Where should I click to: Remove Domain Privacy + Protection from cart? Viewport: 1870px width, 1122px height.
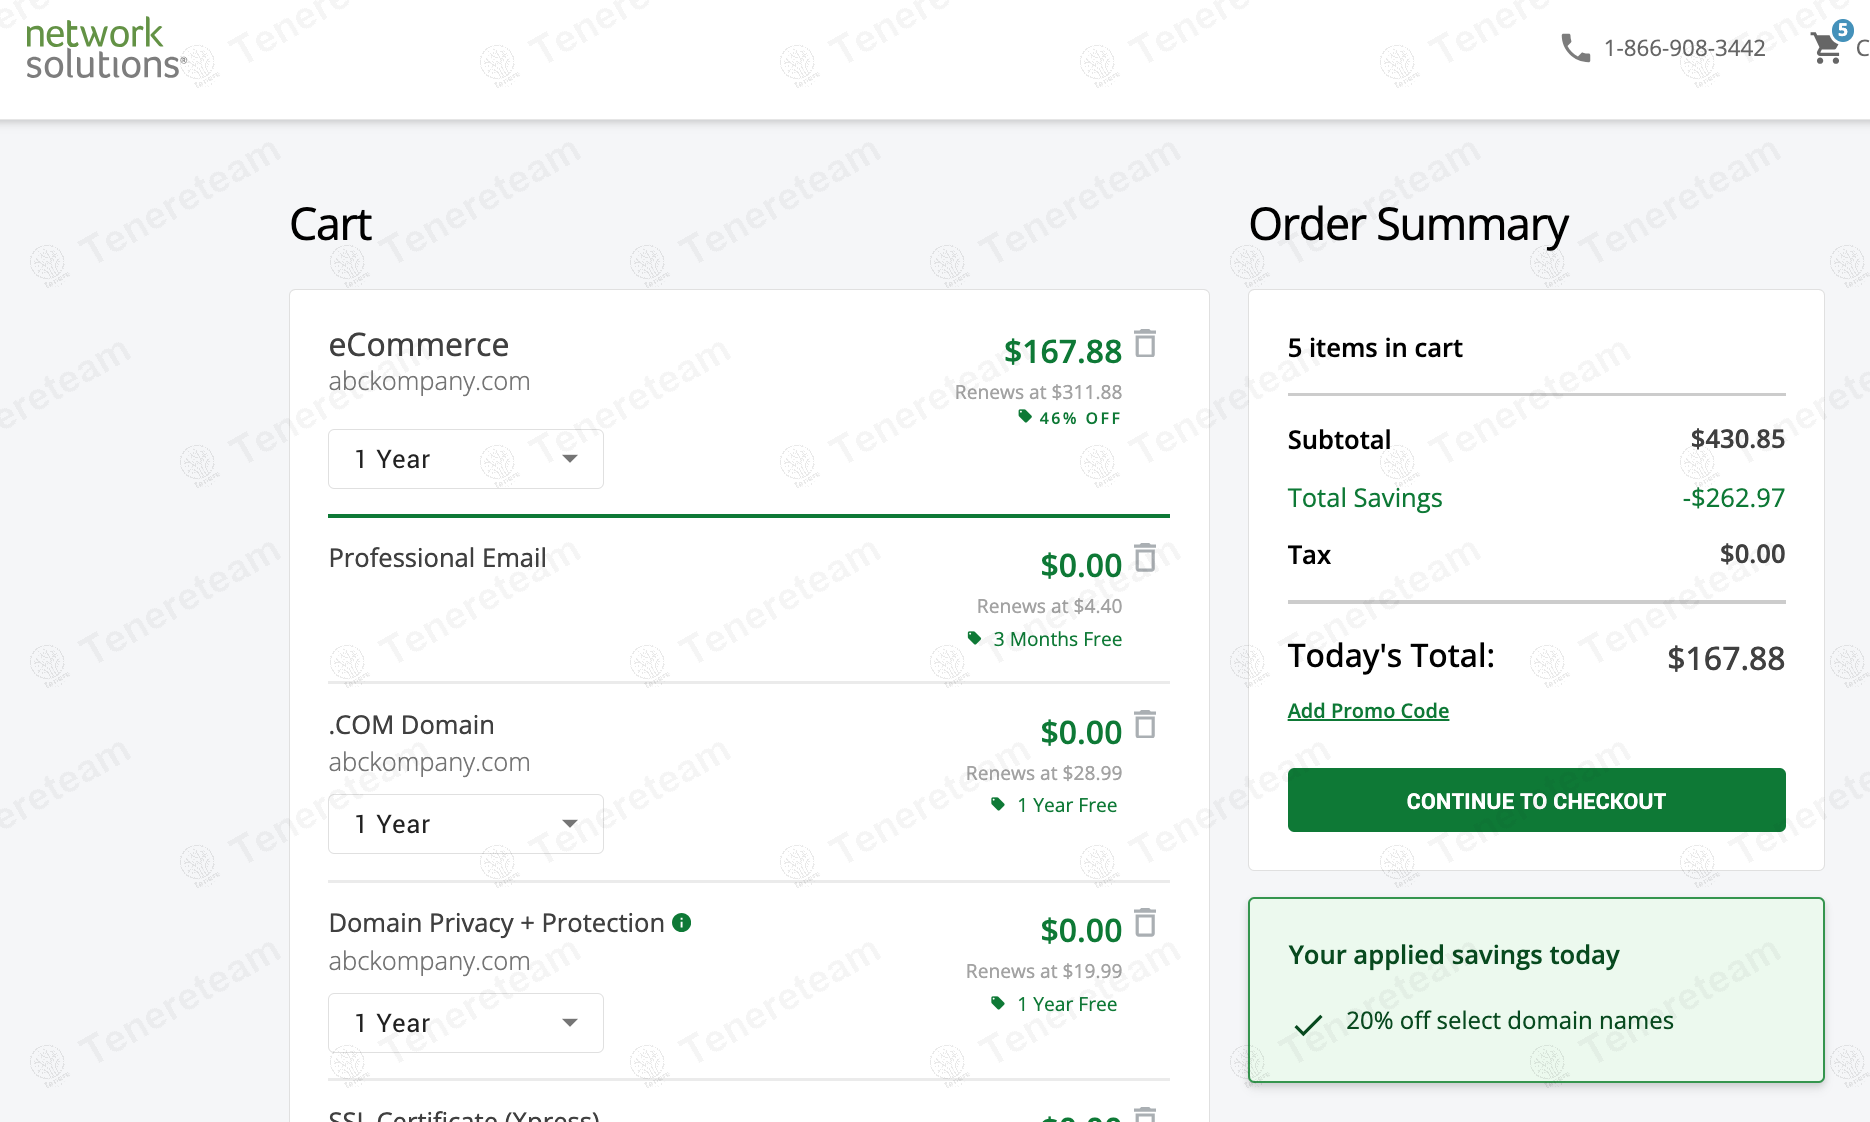pos(1145,923)
